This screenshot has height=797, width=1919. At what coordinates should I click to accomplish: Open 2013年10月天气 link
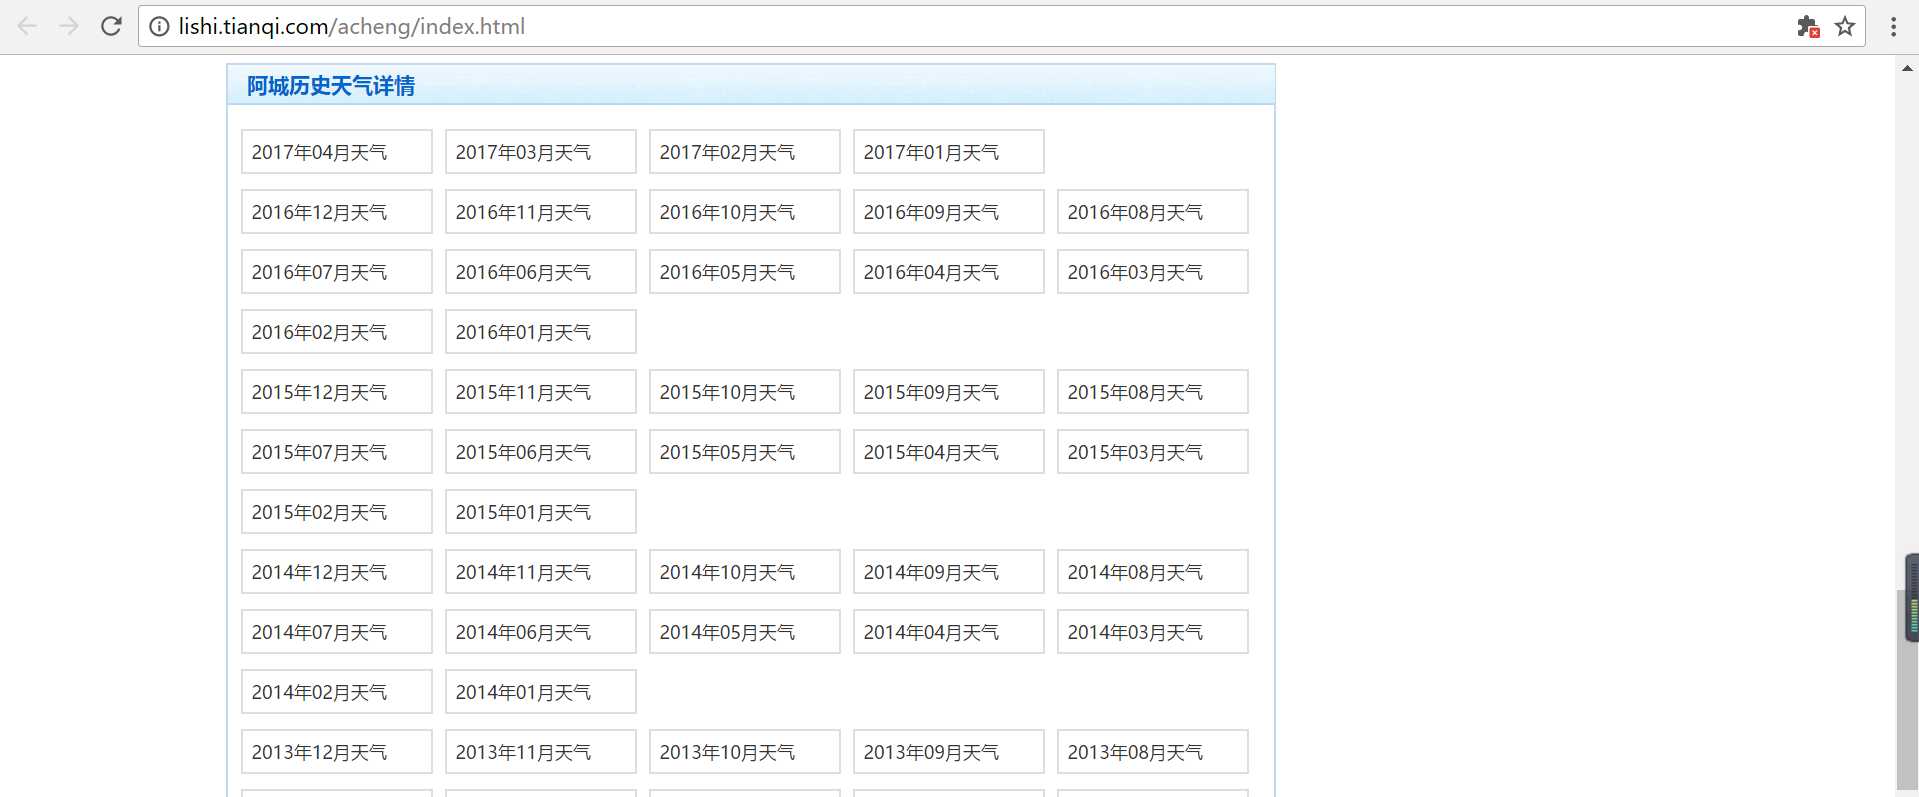click(745, 752)
